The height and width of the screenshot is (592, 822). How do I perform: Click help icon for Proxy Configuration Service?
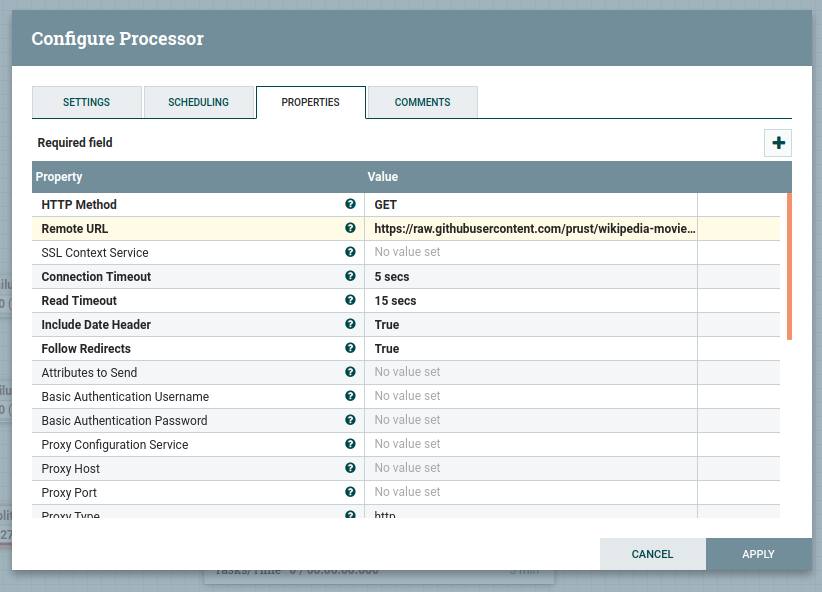tap(350, 444)
